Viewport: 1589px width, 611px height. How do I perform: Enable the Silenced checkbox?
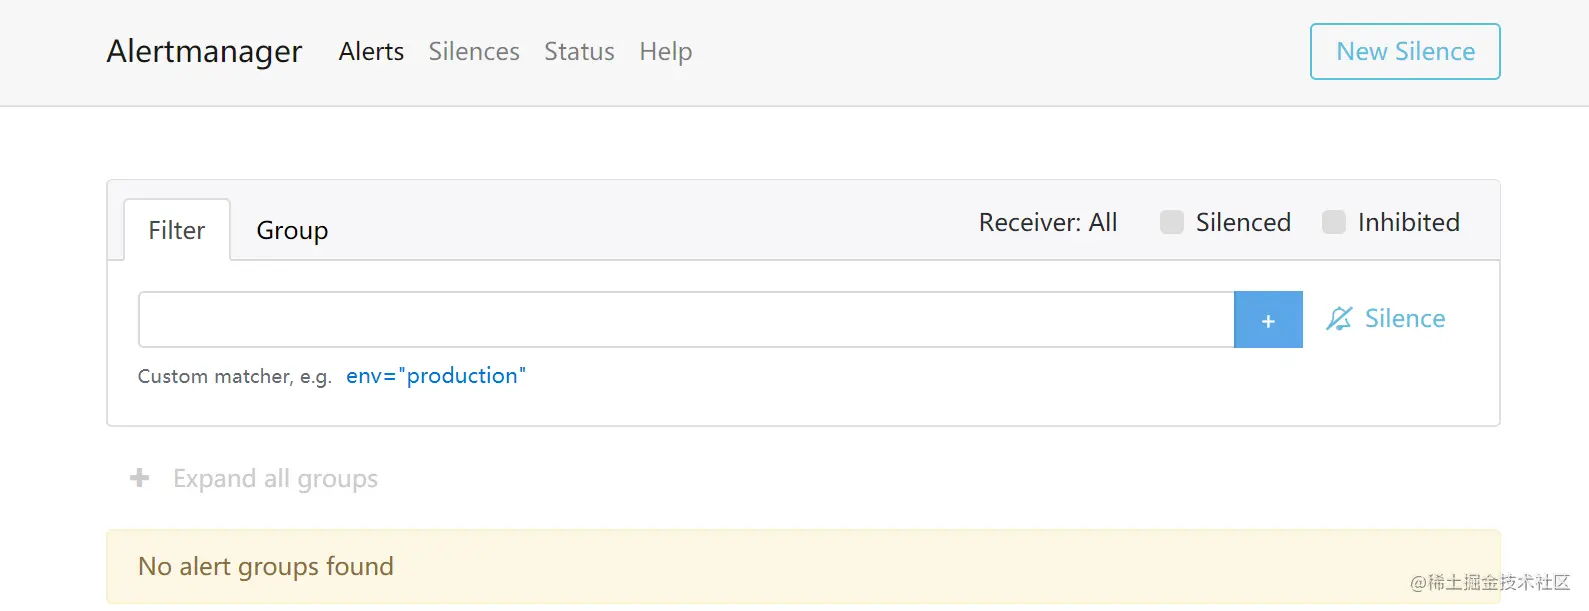coord(1172,222)
